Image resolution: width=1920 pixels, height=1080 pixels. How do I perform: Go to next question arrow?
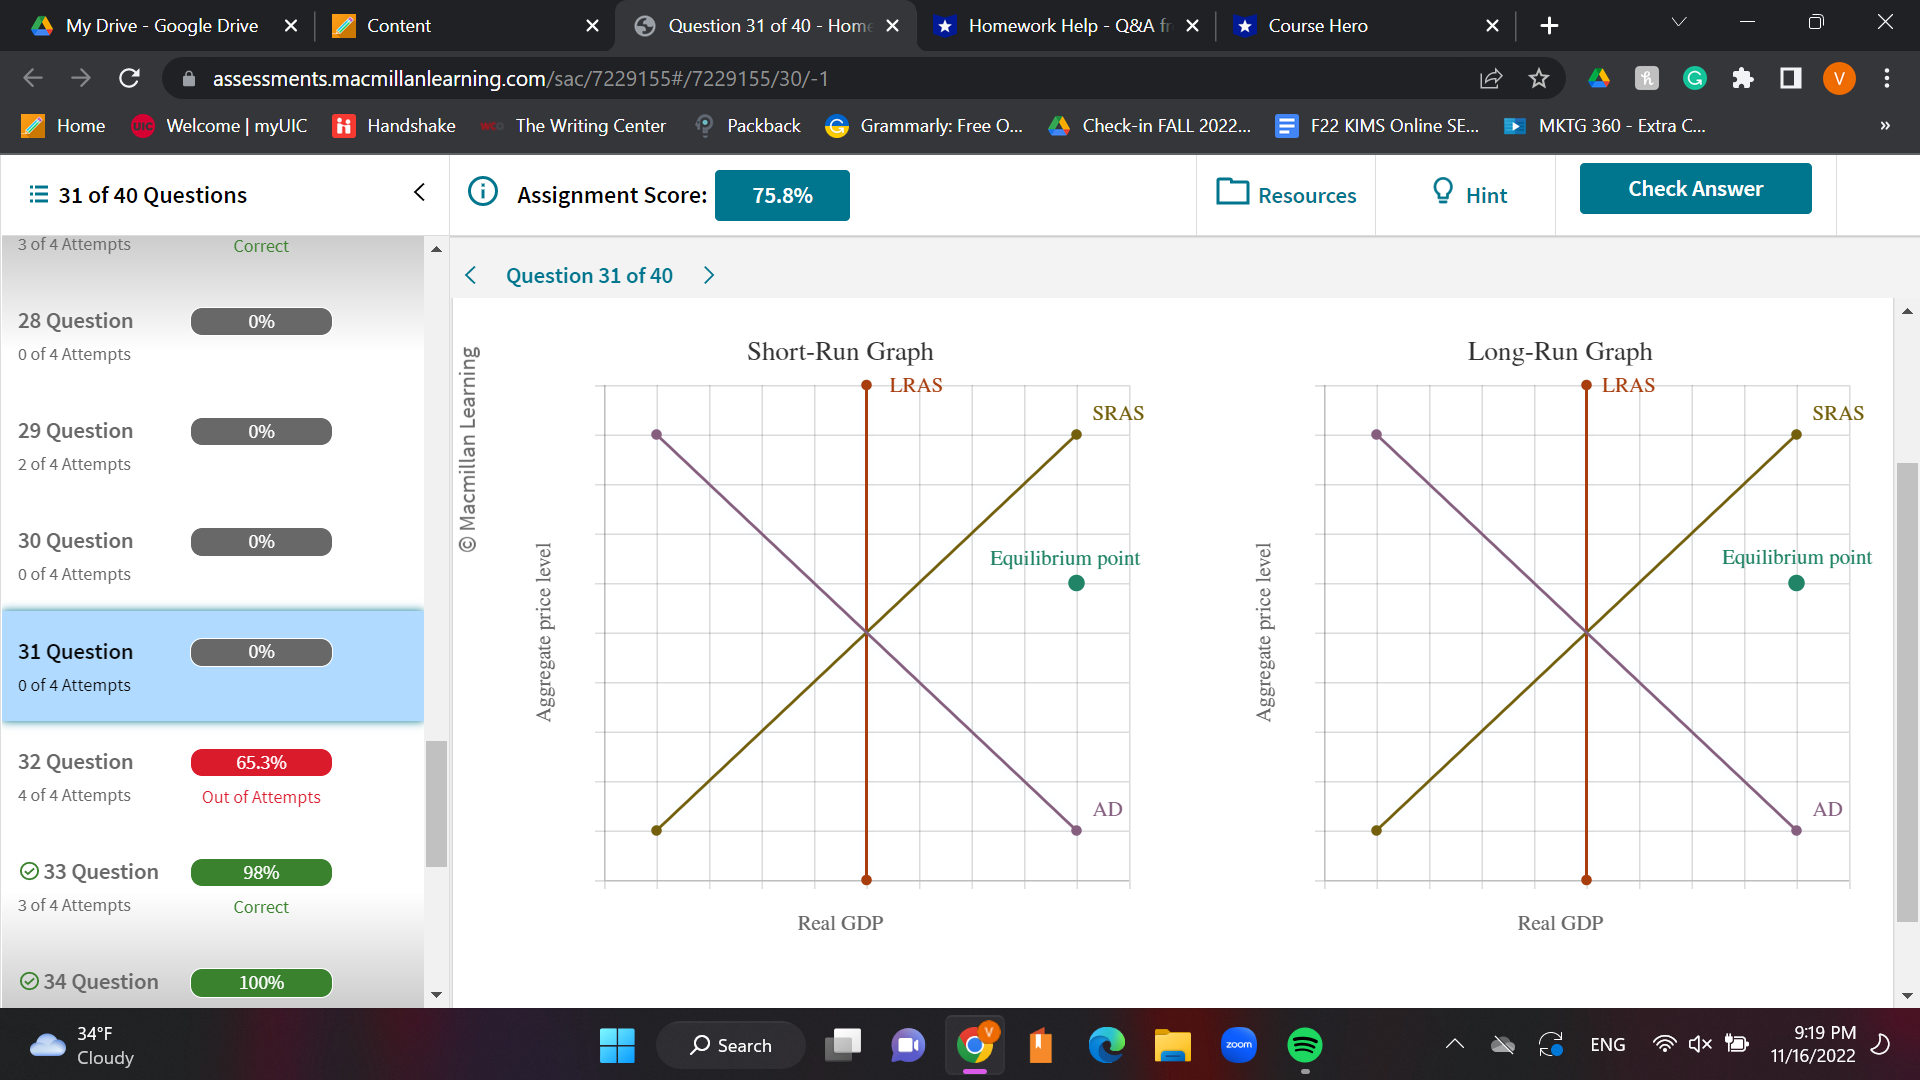709,276
